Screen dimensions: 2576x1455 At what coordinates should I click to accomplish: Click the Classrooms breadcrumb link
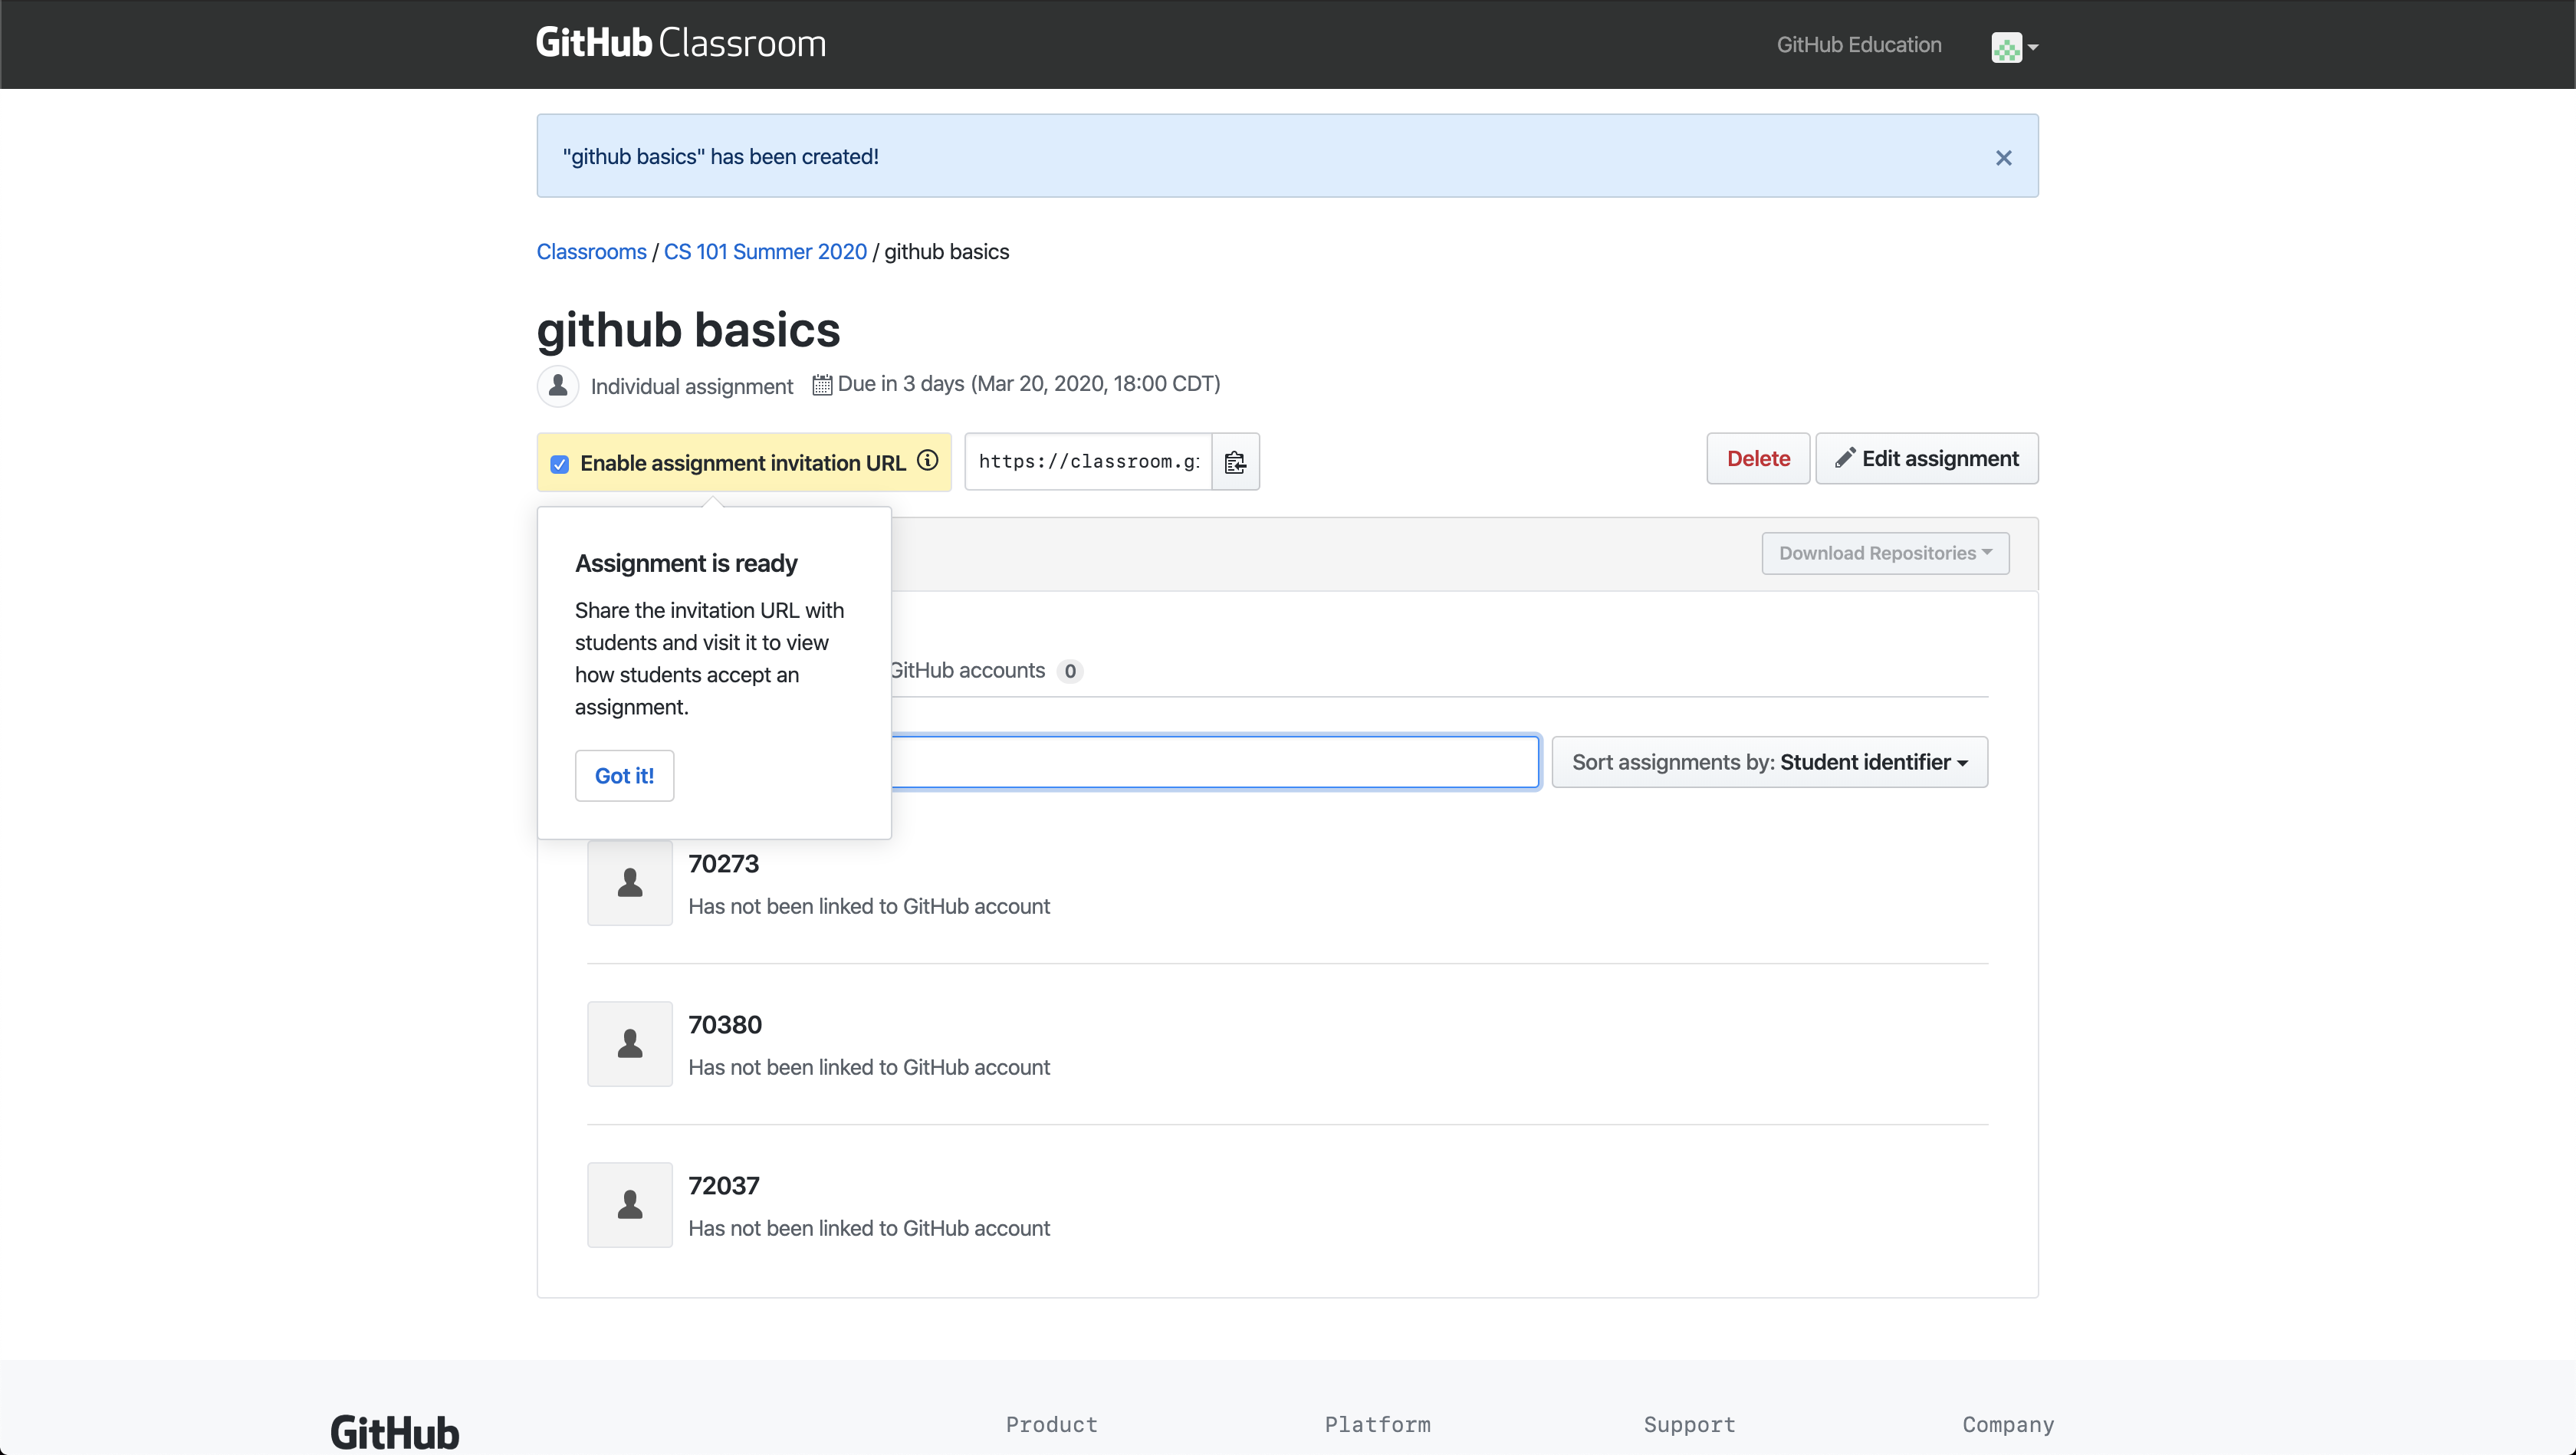591,252
